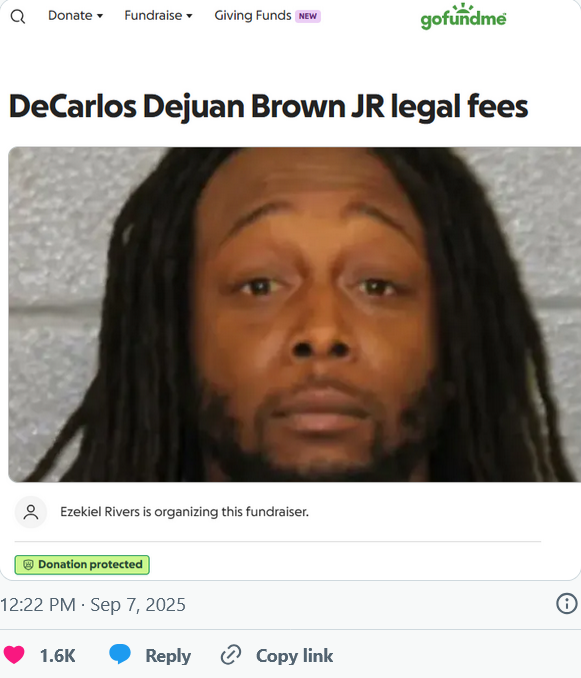Click the fundraiser main photo
The height and width of the screenshot is (678, 581).
(294, 314)
